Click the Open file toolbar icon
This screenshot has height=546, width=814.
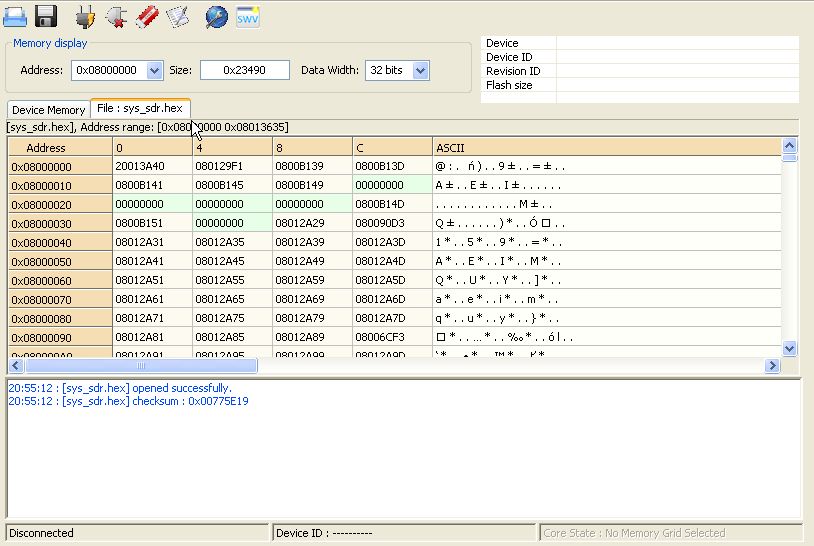pos(15,16)
